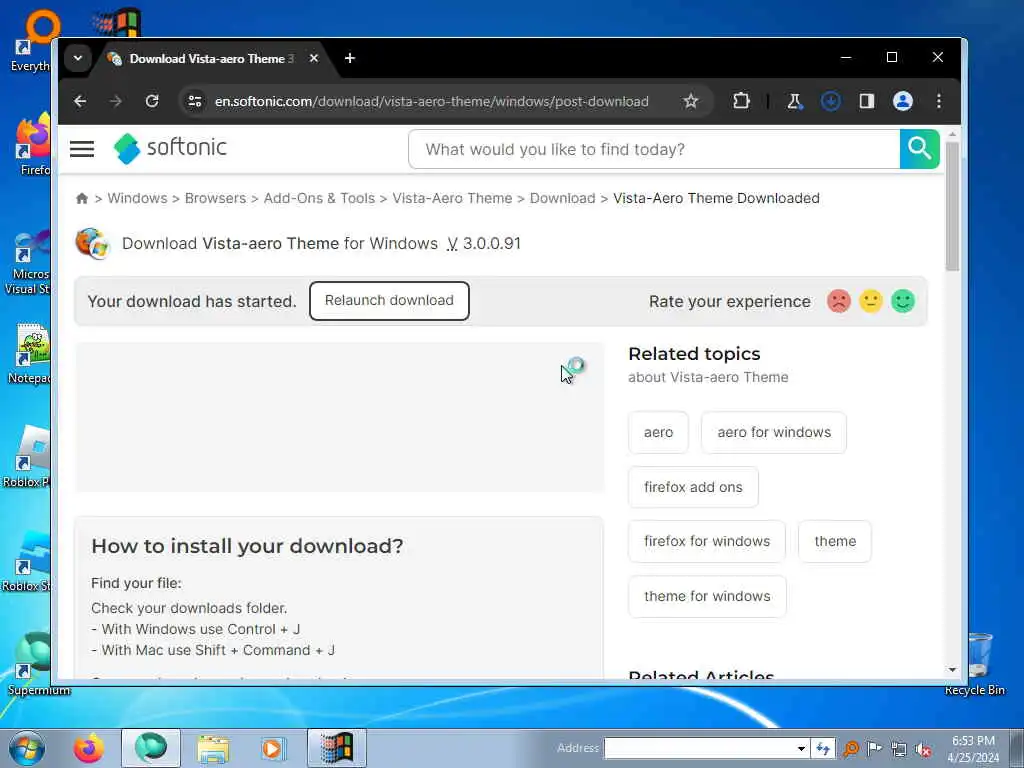
Task: Click the scrollbar down arrow
Action: pyautogui.click(x=952, y=670)
